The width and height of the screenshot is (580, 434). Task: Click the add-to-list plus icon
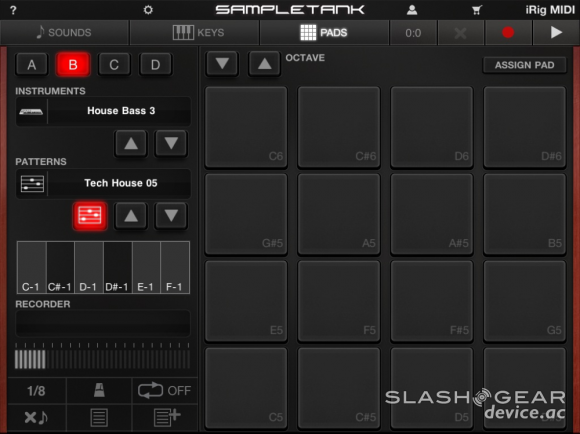click(166, 417)
